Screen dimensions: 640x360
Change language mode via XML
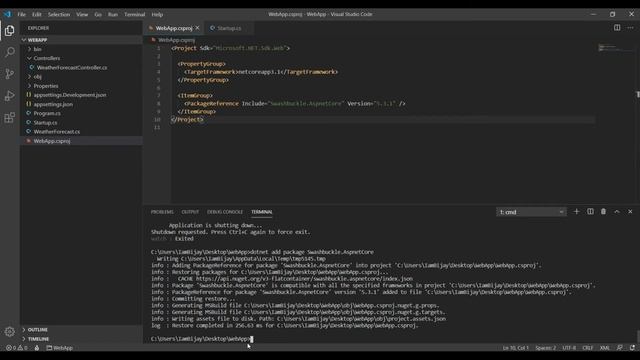click(604, 348)
